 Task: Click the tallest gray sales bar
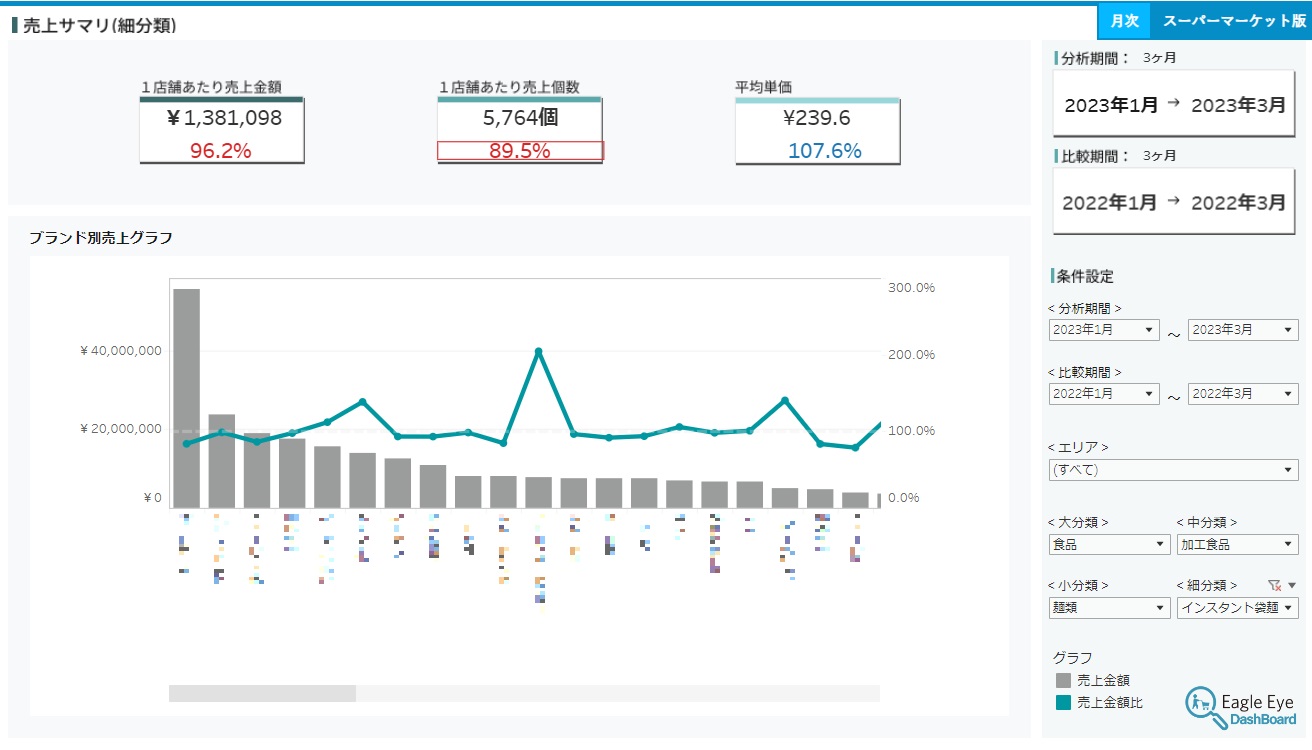point(187,398)
